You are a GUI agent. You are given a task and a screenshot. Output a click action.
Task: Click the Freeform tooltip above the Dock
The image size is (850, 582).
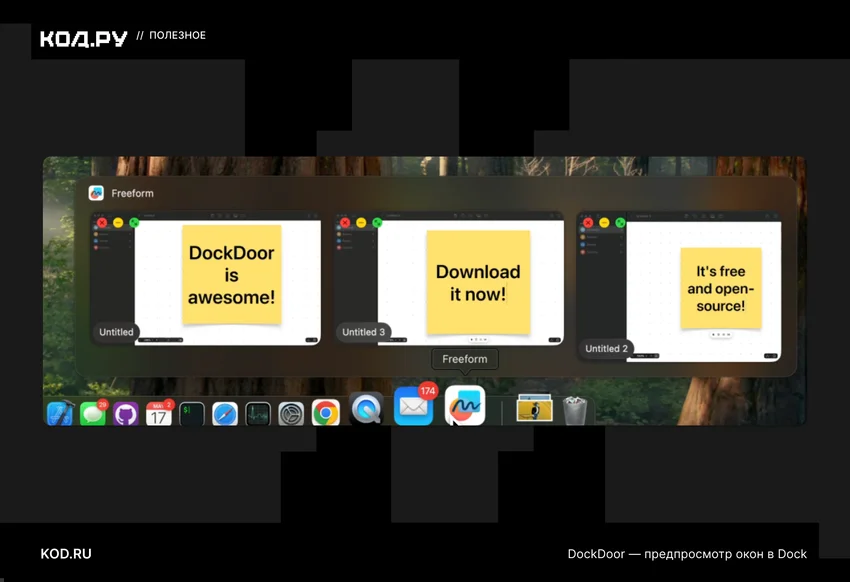465,359
